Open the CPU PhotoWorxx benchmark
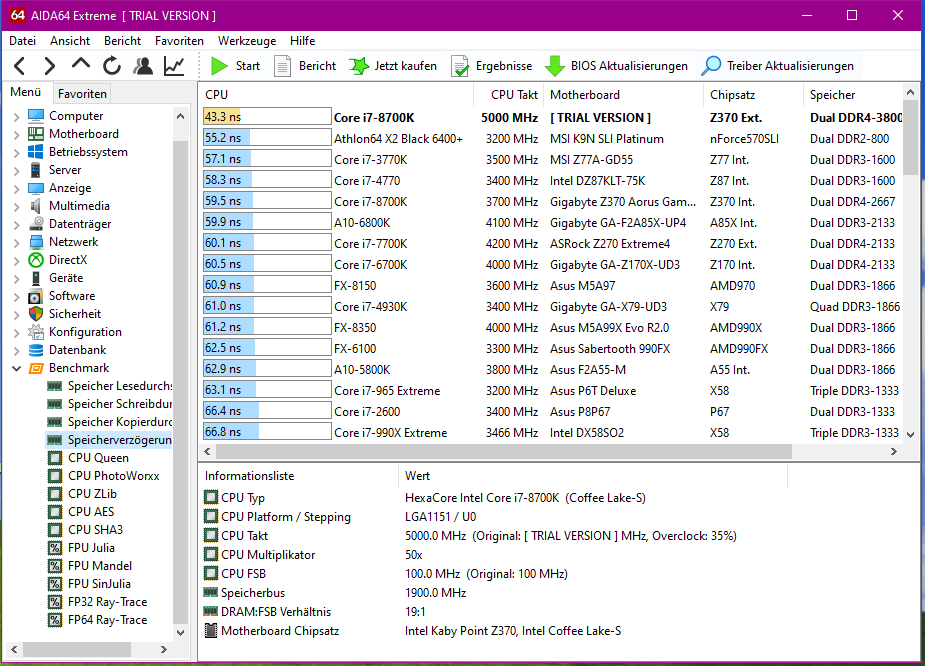 [x=113, y=475]
